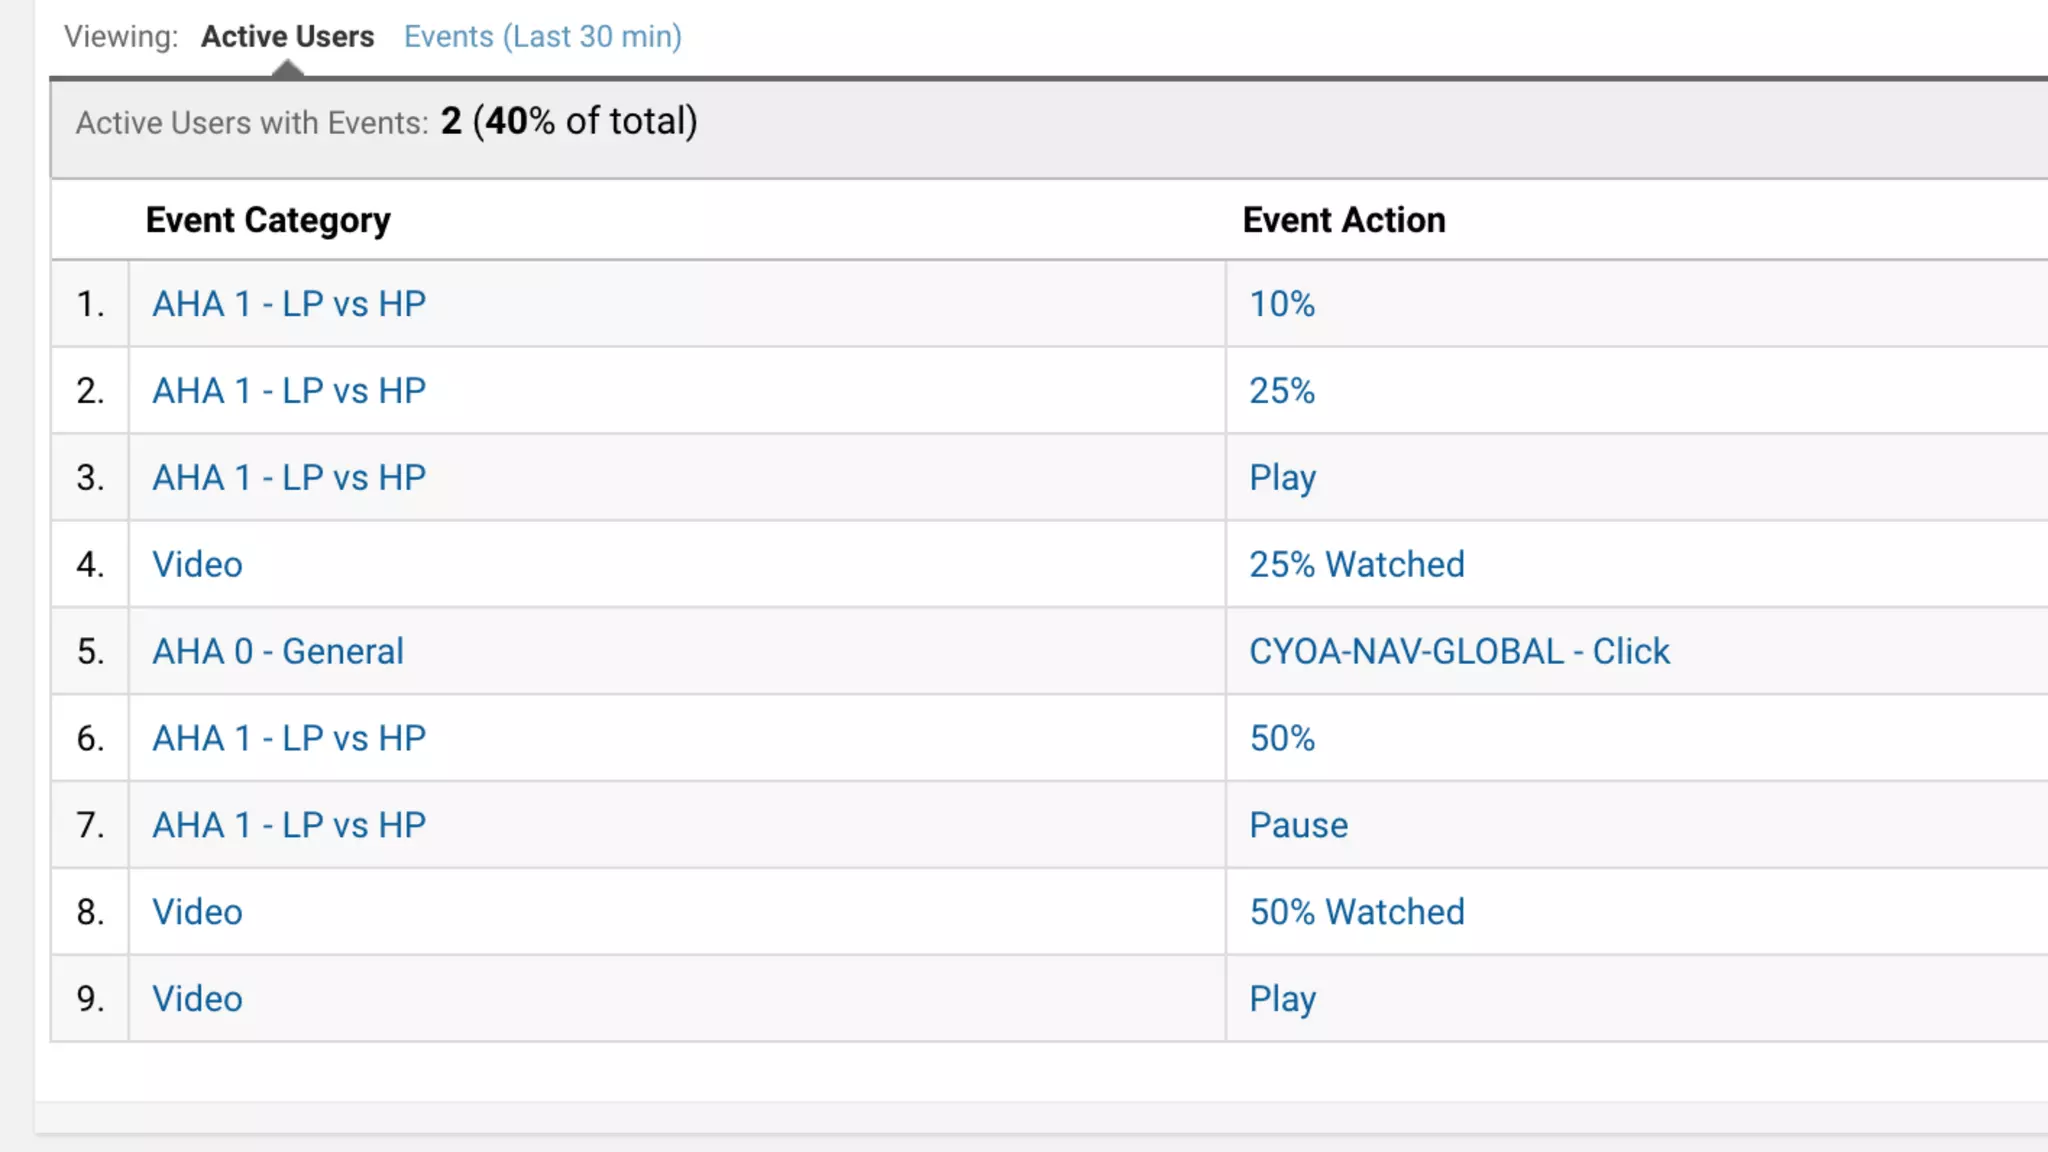Screen dimensions: 2048x1152
Task: Open the 10% event action link
Action: (1281, 304)
